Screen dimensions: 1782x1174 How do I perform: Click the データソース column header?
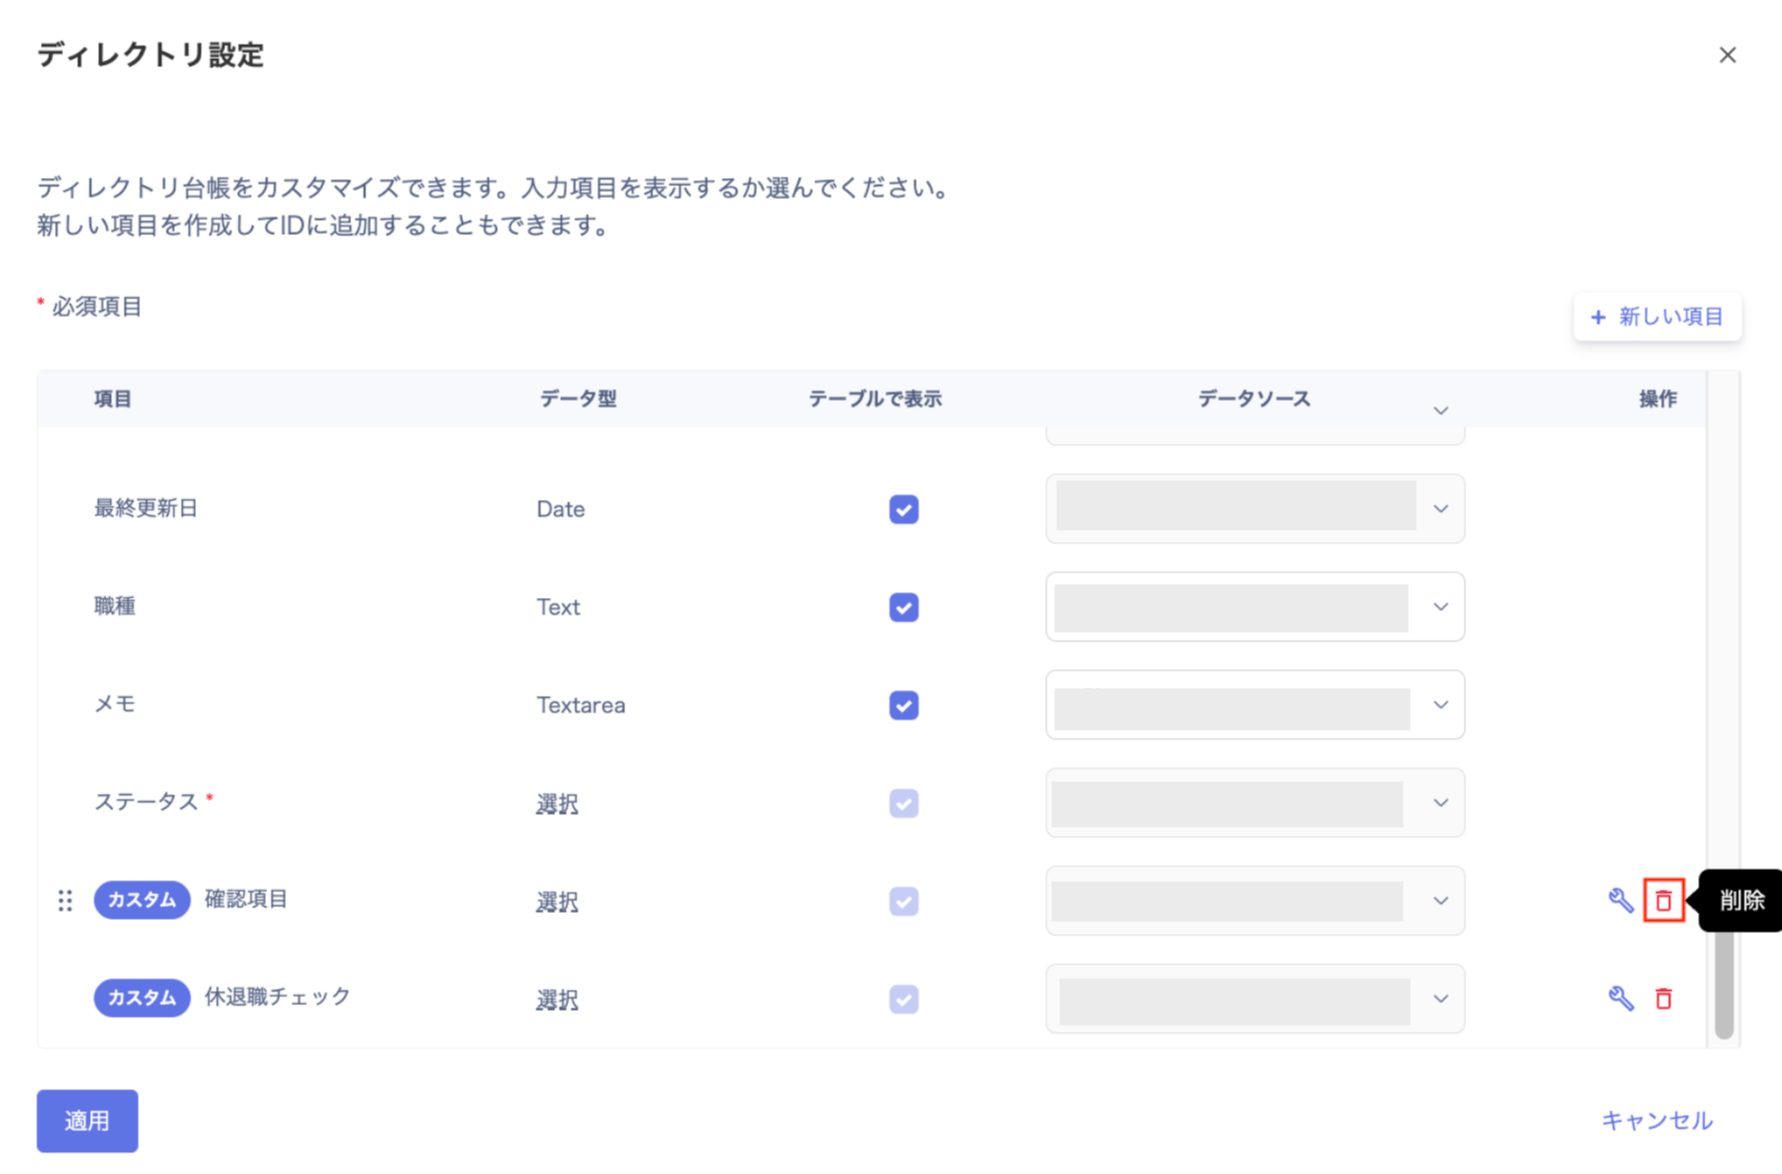coord(1254,399)
